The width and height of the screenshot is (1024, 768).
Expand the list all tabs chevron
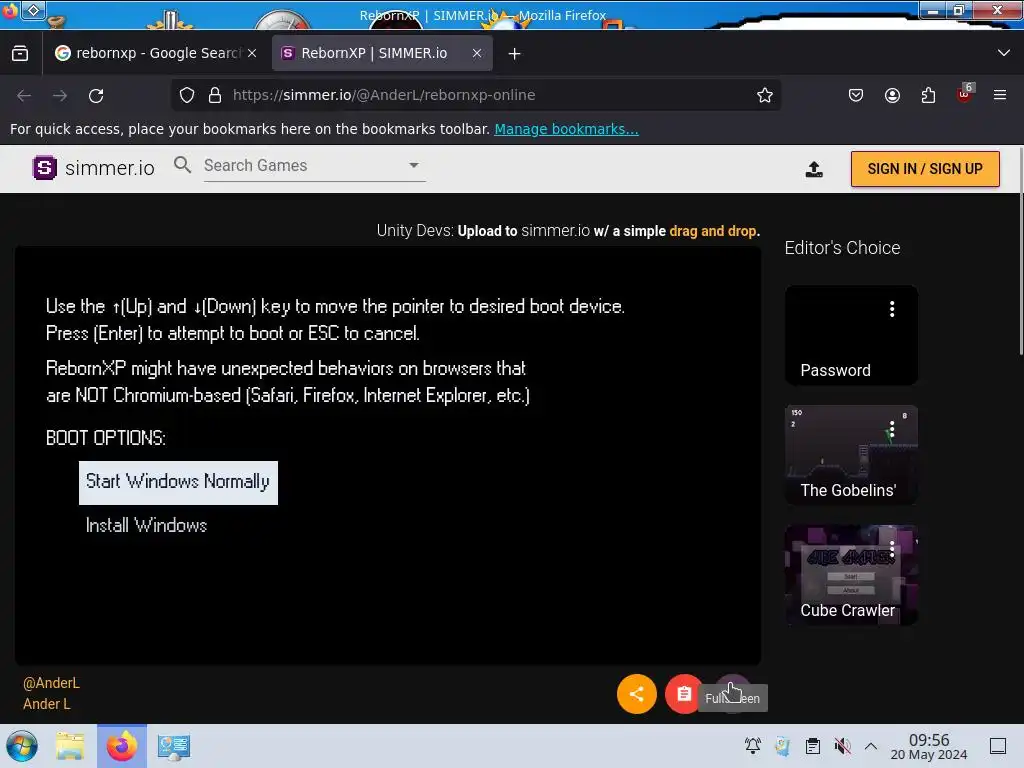click(x=1004, y=53)
